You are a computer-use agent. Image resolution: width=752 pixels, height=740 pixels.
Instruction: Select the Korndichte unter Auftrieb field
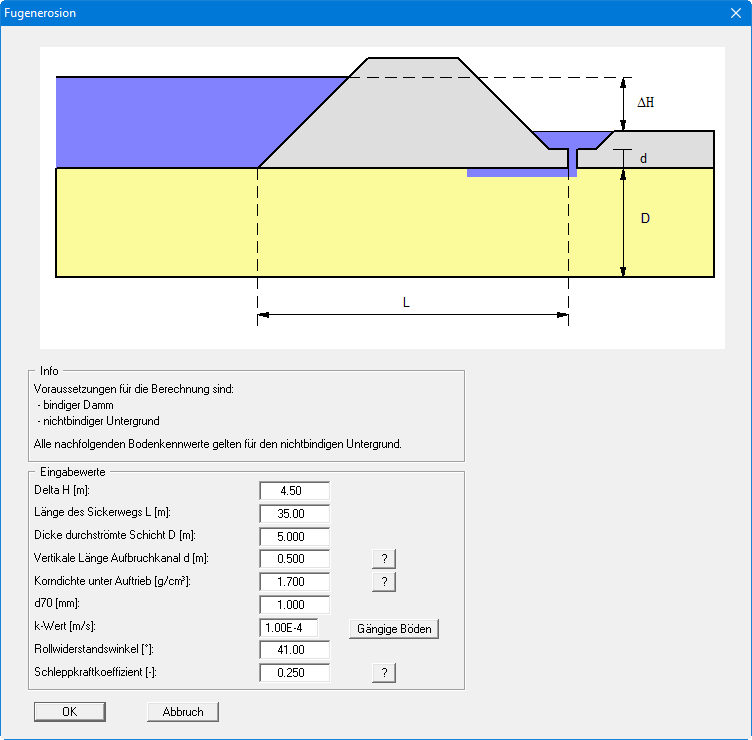pos(293,582)
